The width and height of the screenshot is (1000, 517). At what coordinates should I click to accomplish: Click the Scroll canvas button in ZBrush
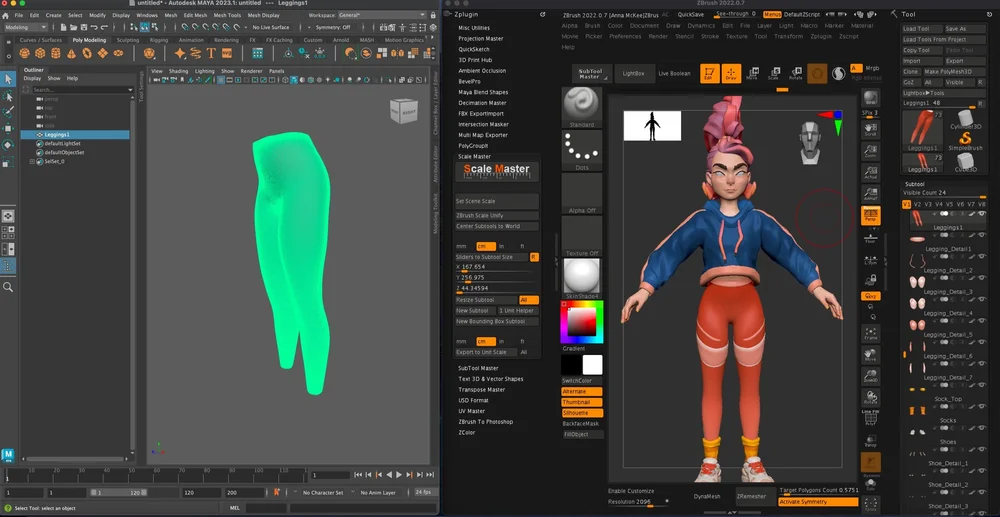pos(871,131)
